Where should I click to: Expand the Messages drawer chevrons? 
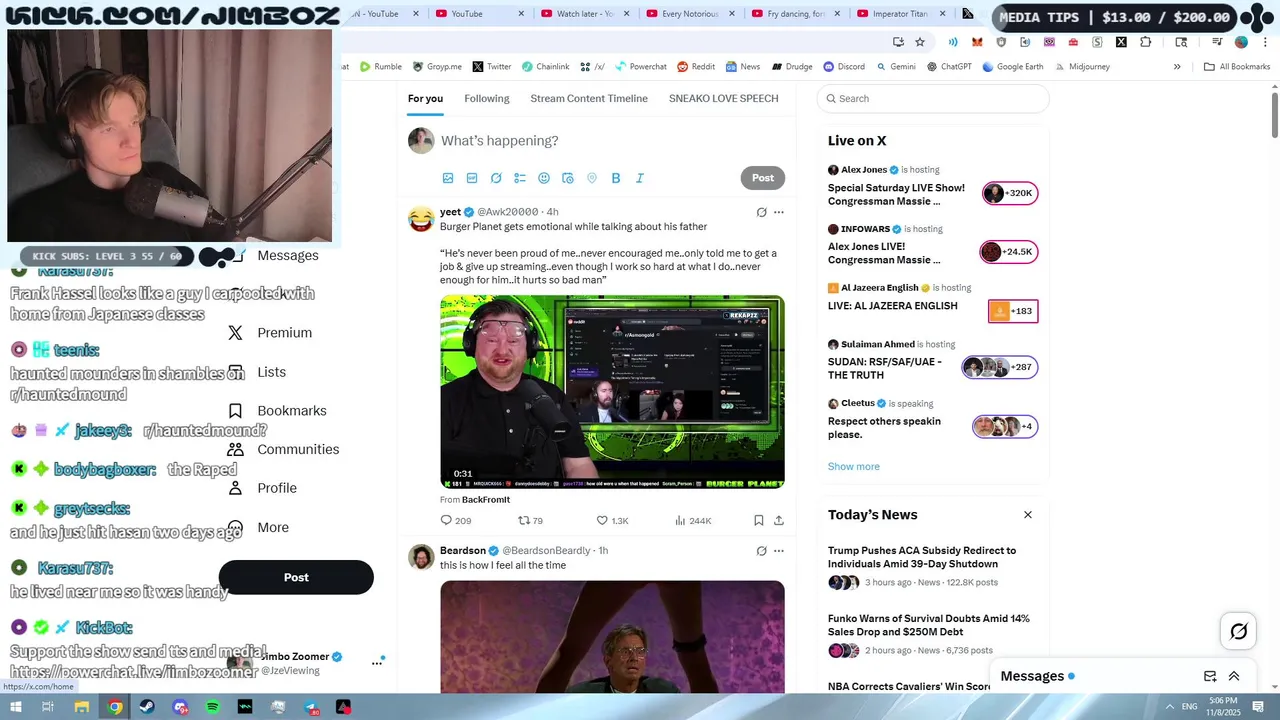pyautogui.click(x=1234, y=676)
